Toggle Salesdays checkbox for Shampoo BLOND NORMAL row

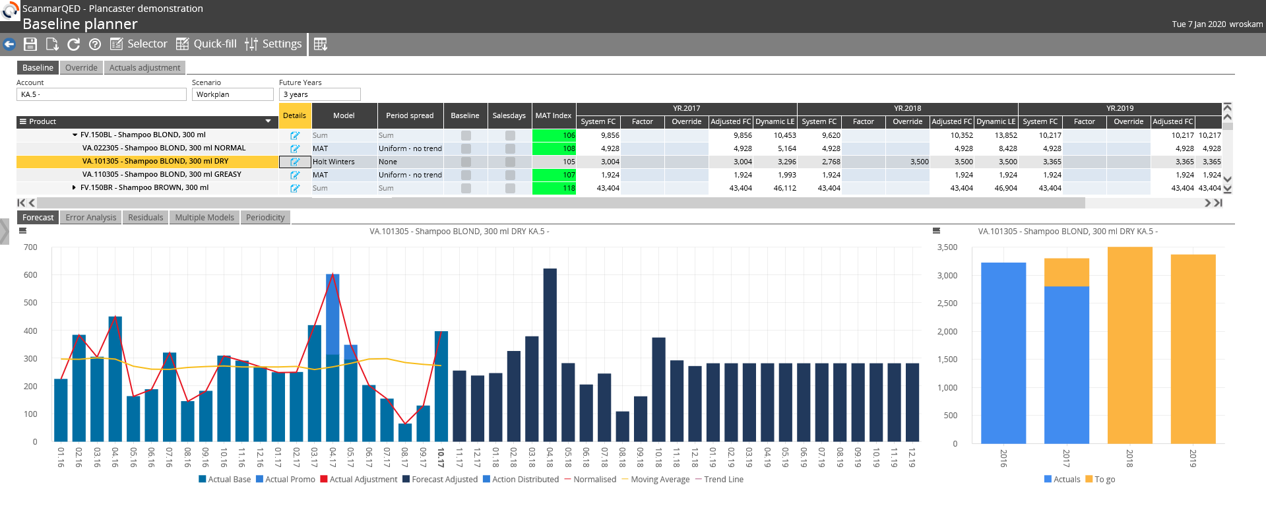pyautogui.click(x=509, y=148)
